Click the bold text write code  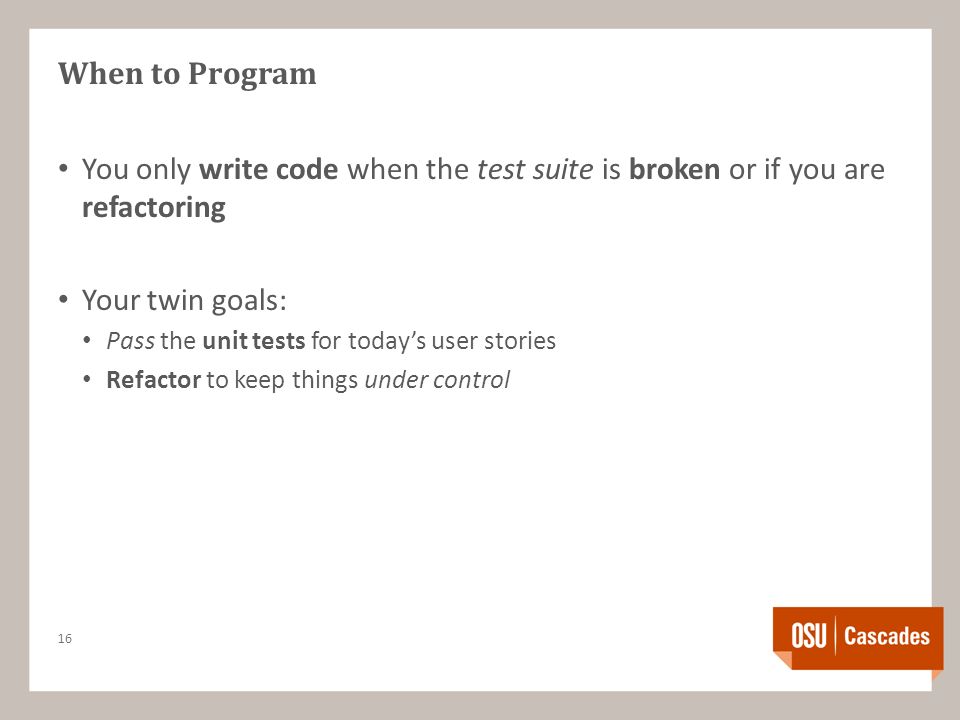pos(268,170)
